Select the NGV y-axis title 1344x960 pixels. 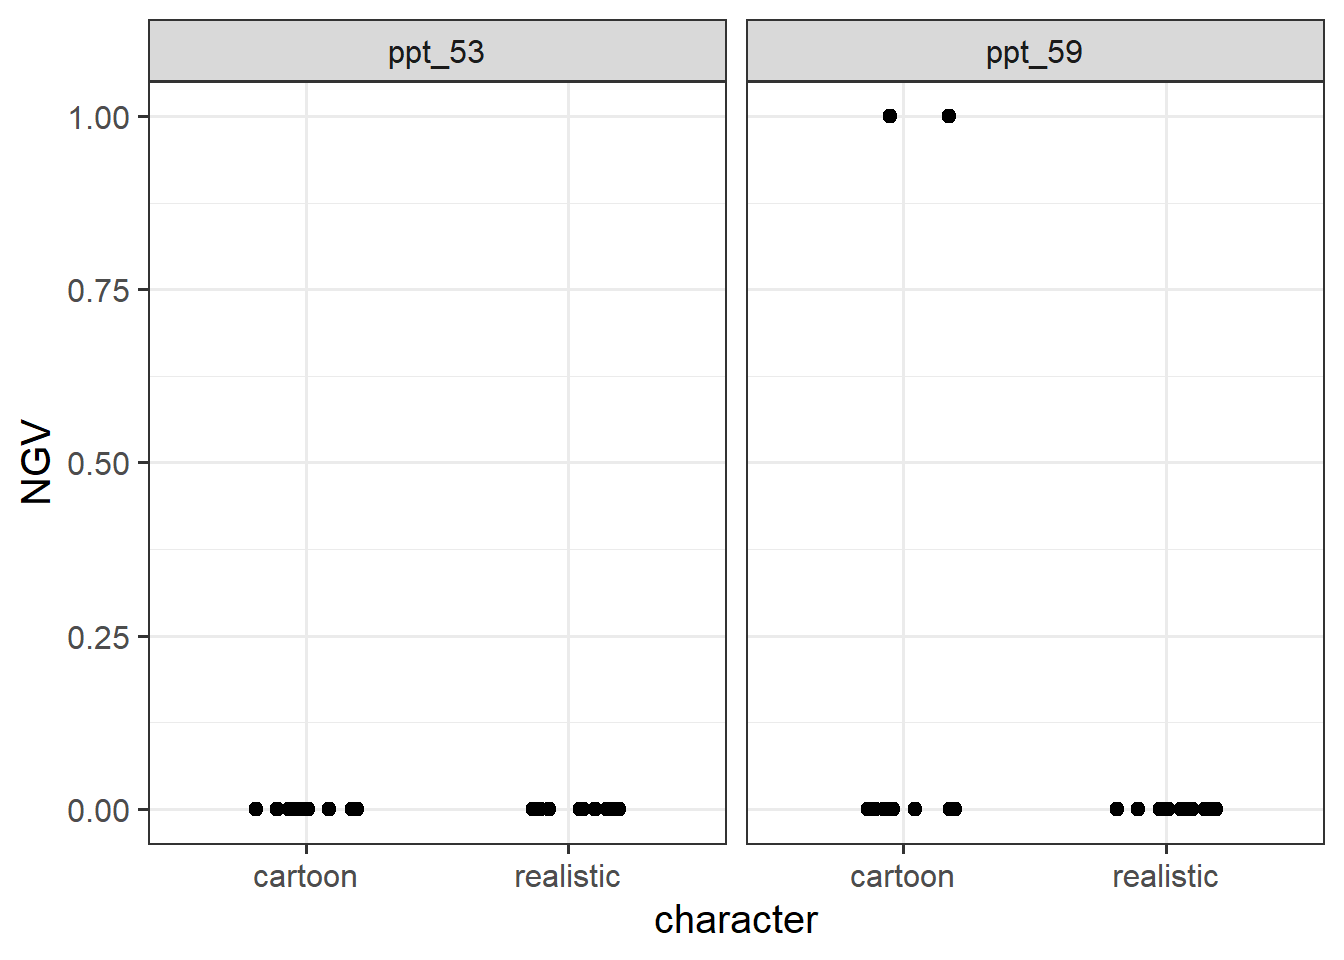click(x=36, y=462)
